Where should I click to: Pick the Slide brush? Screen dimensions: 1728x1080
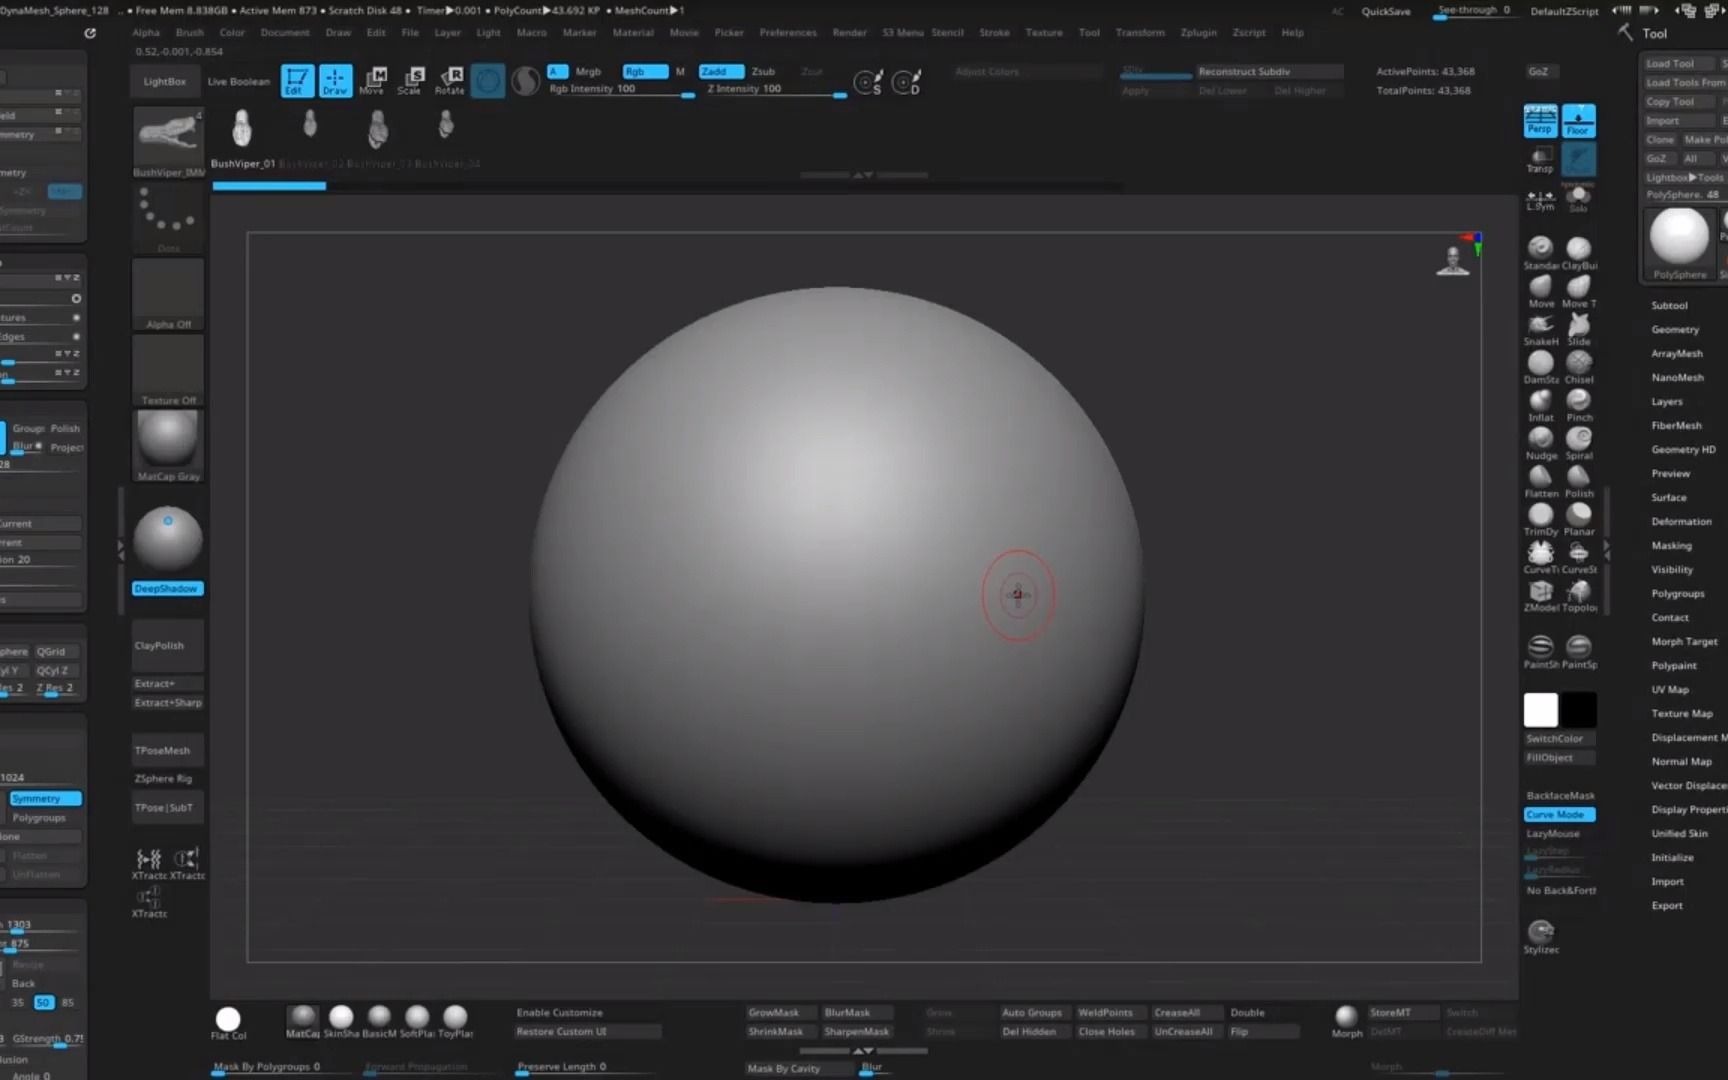tap(1579, 329)
